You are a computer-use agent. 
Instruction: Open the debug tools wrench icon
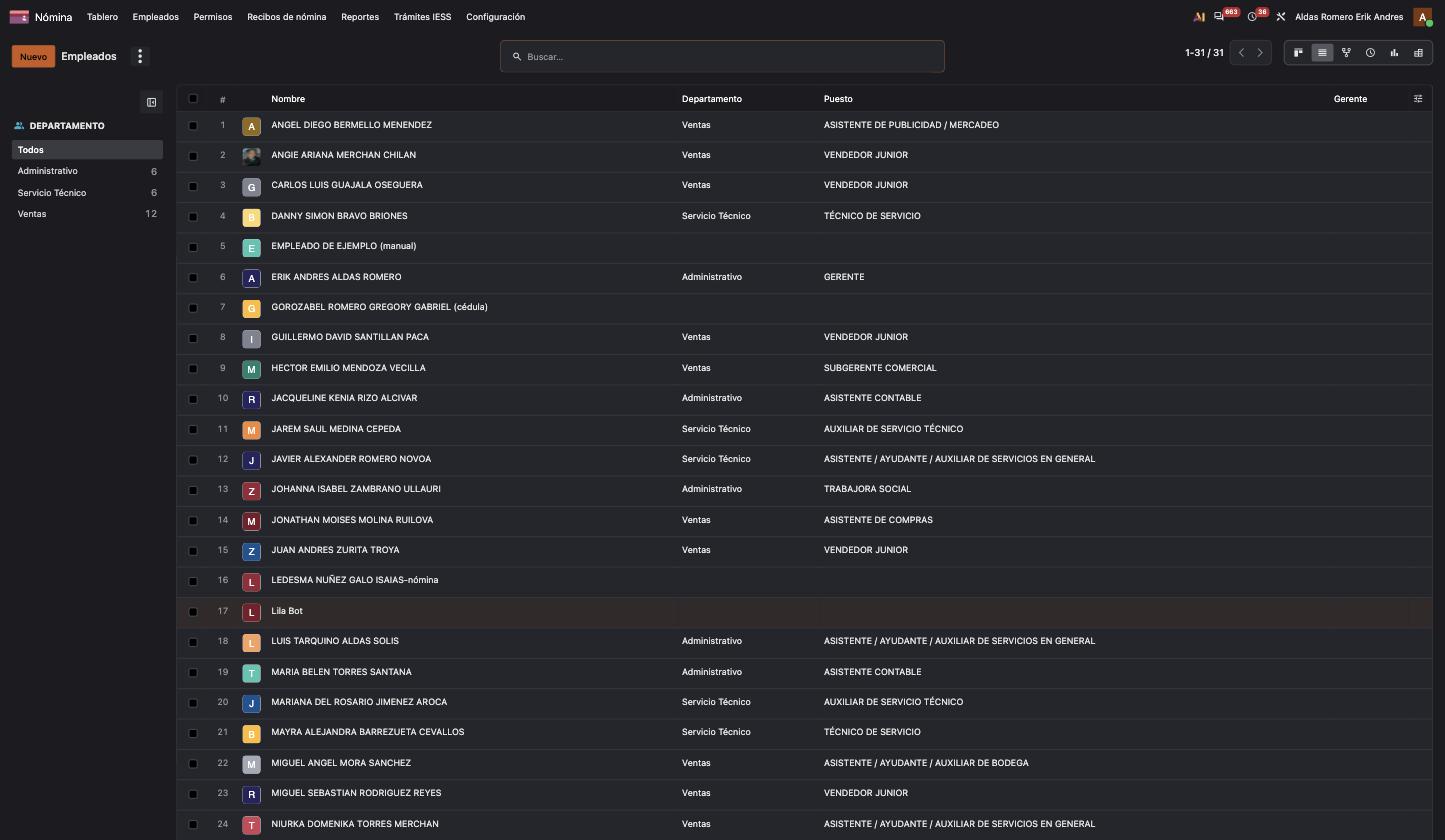[1280, 17]
